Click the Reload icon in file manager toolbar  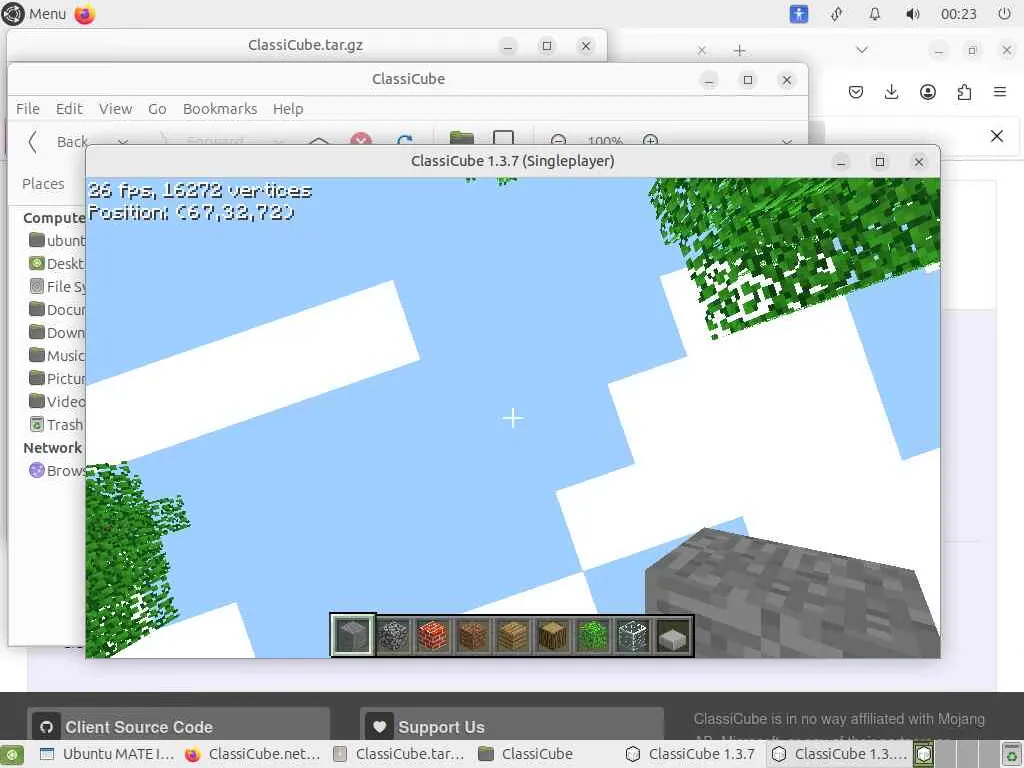click(x=404, y=139)
